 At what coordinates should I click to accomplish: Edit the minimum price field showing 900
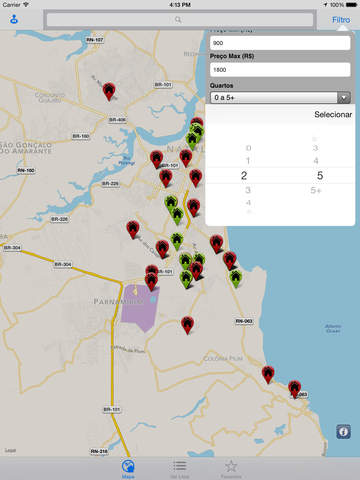280,43
